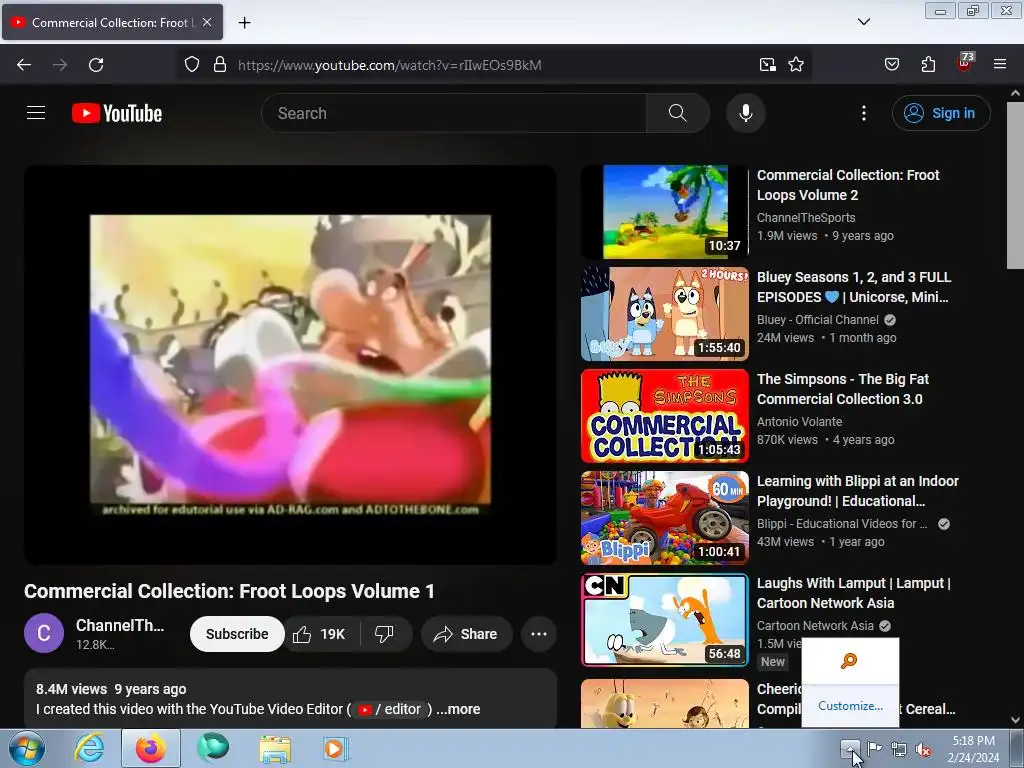This screenshot has width=1024, height=768.
Task: Bookmark this page with the star icon
Action: pyautogui.click(x=795, y=65)
